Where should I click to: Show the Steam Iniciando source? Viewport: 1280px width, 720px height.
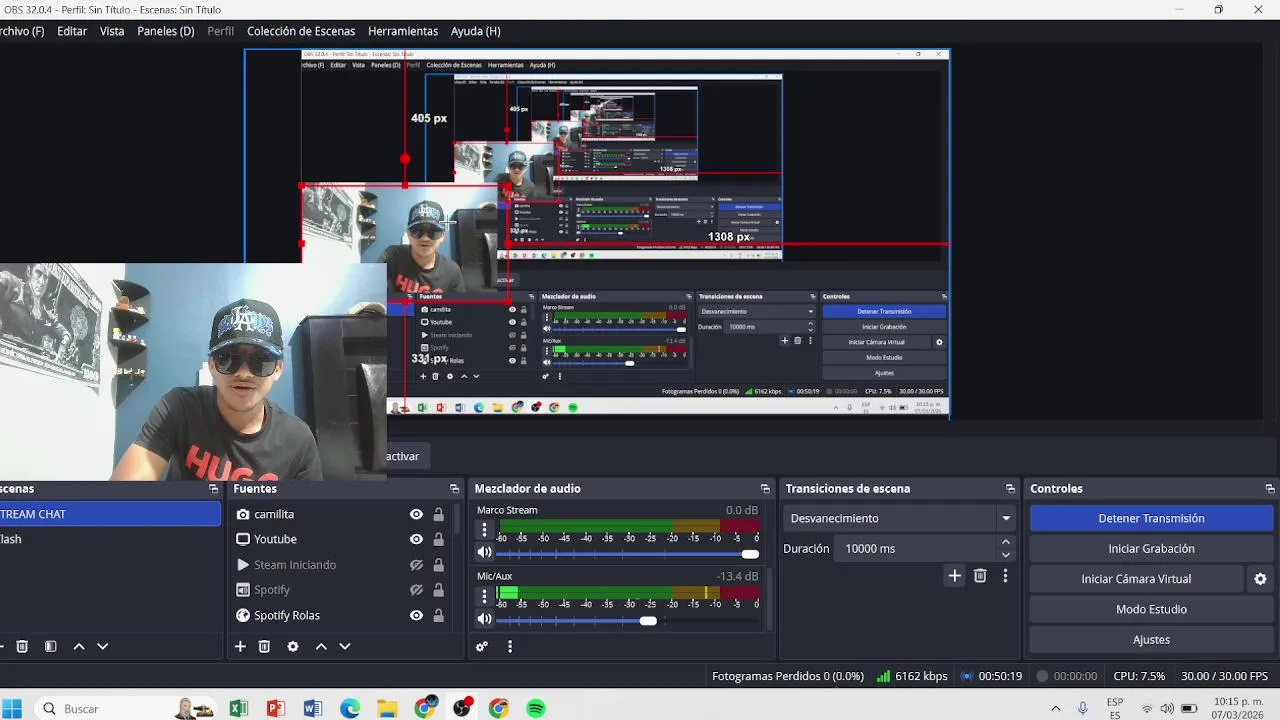[x=416, y=565]
